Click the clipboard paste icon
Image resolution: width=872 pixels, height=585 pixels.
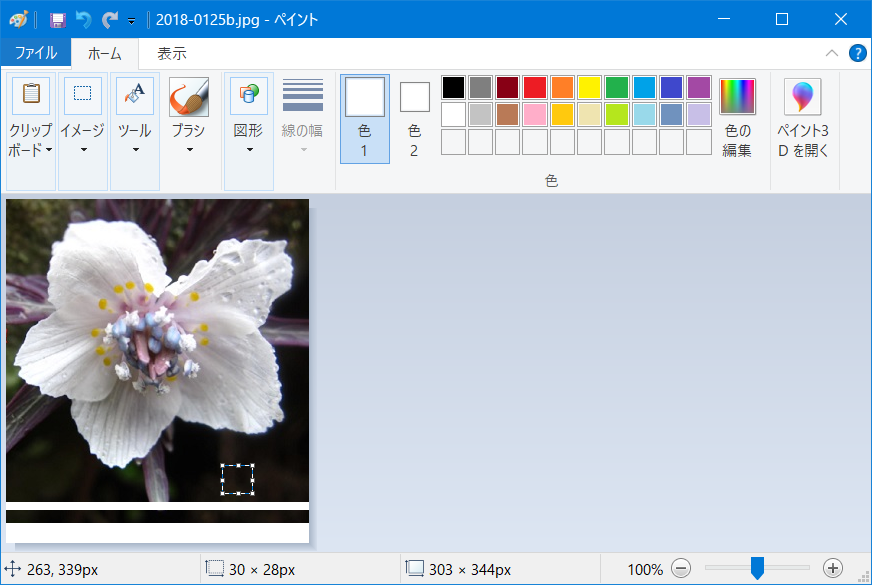click(30, 95)
